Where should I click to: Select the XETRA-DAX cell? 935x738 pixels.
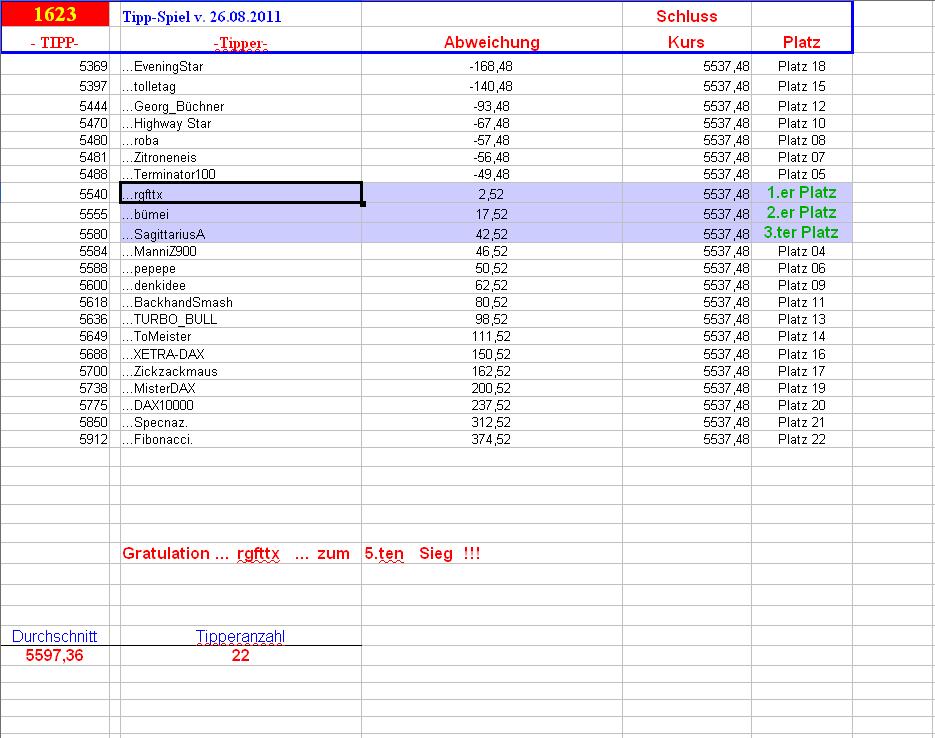[241, 354]
